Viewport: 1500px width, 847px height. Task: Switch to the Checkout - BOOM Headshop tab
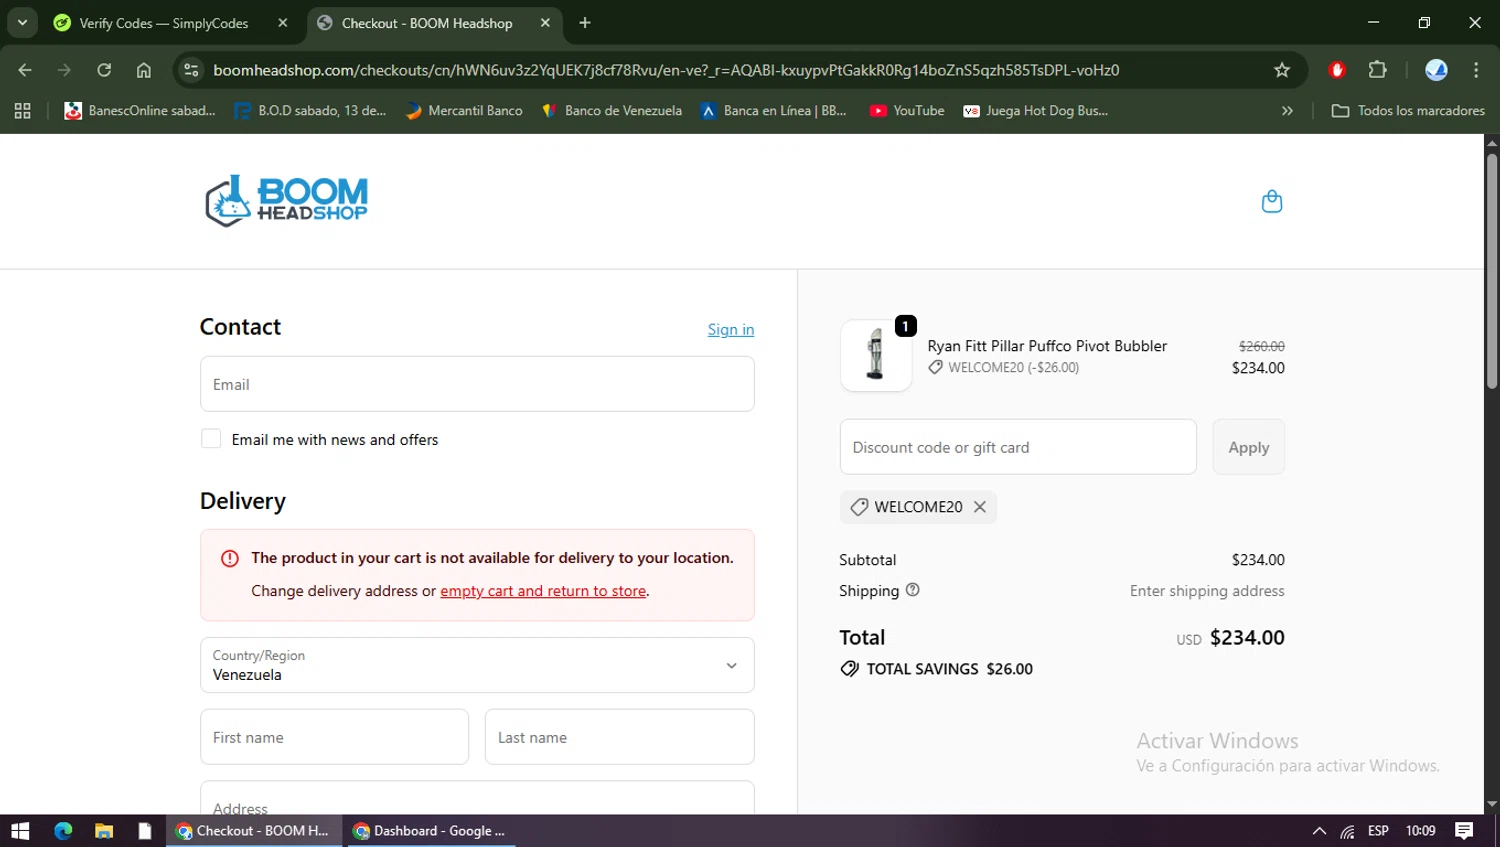click(427, 23)
